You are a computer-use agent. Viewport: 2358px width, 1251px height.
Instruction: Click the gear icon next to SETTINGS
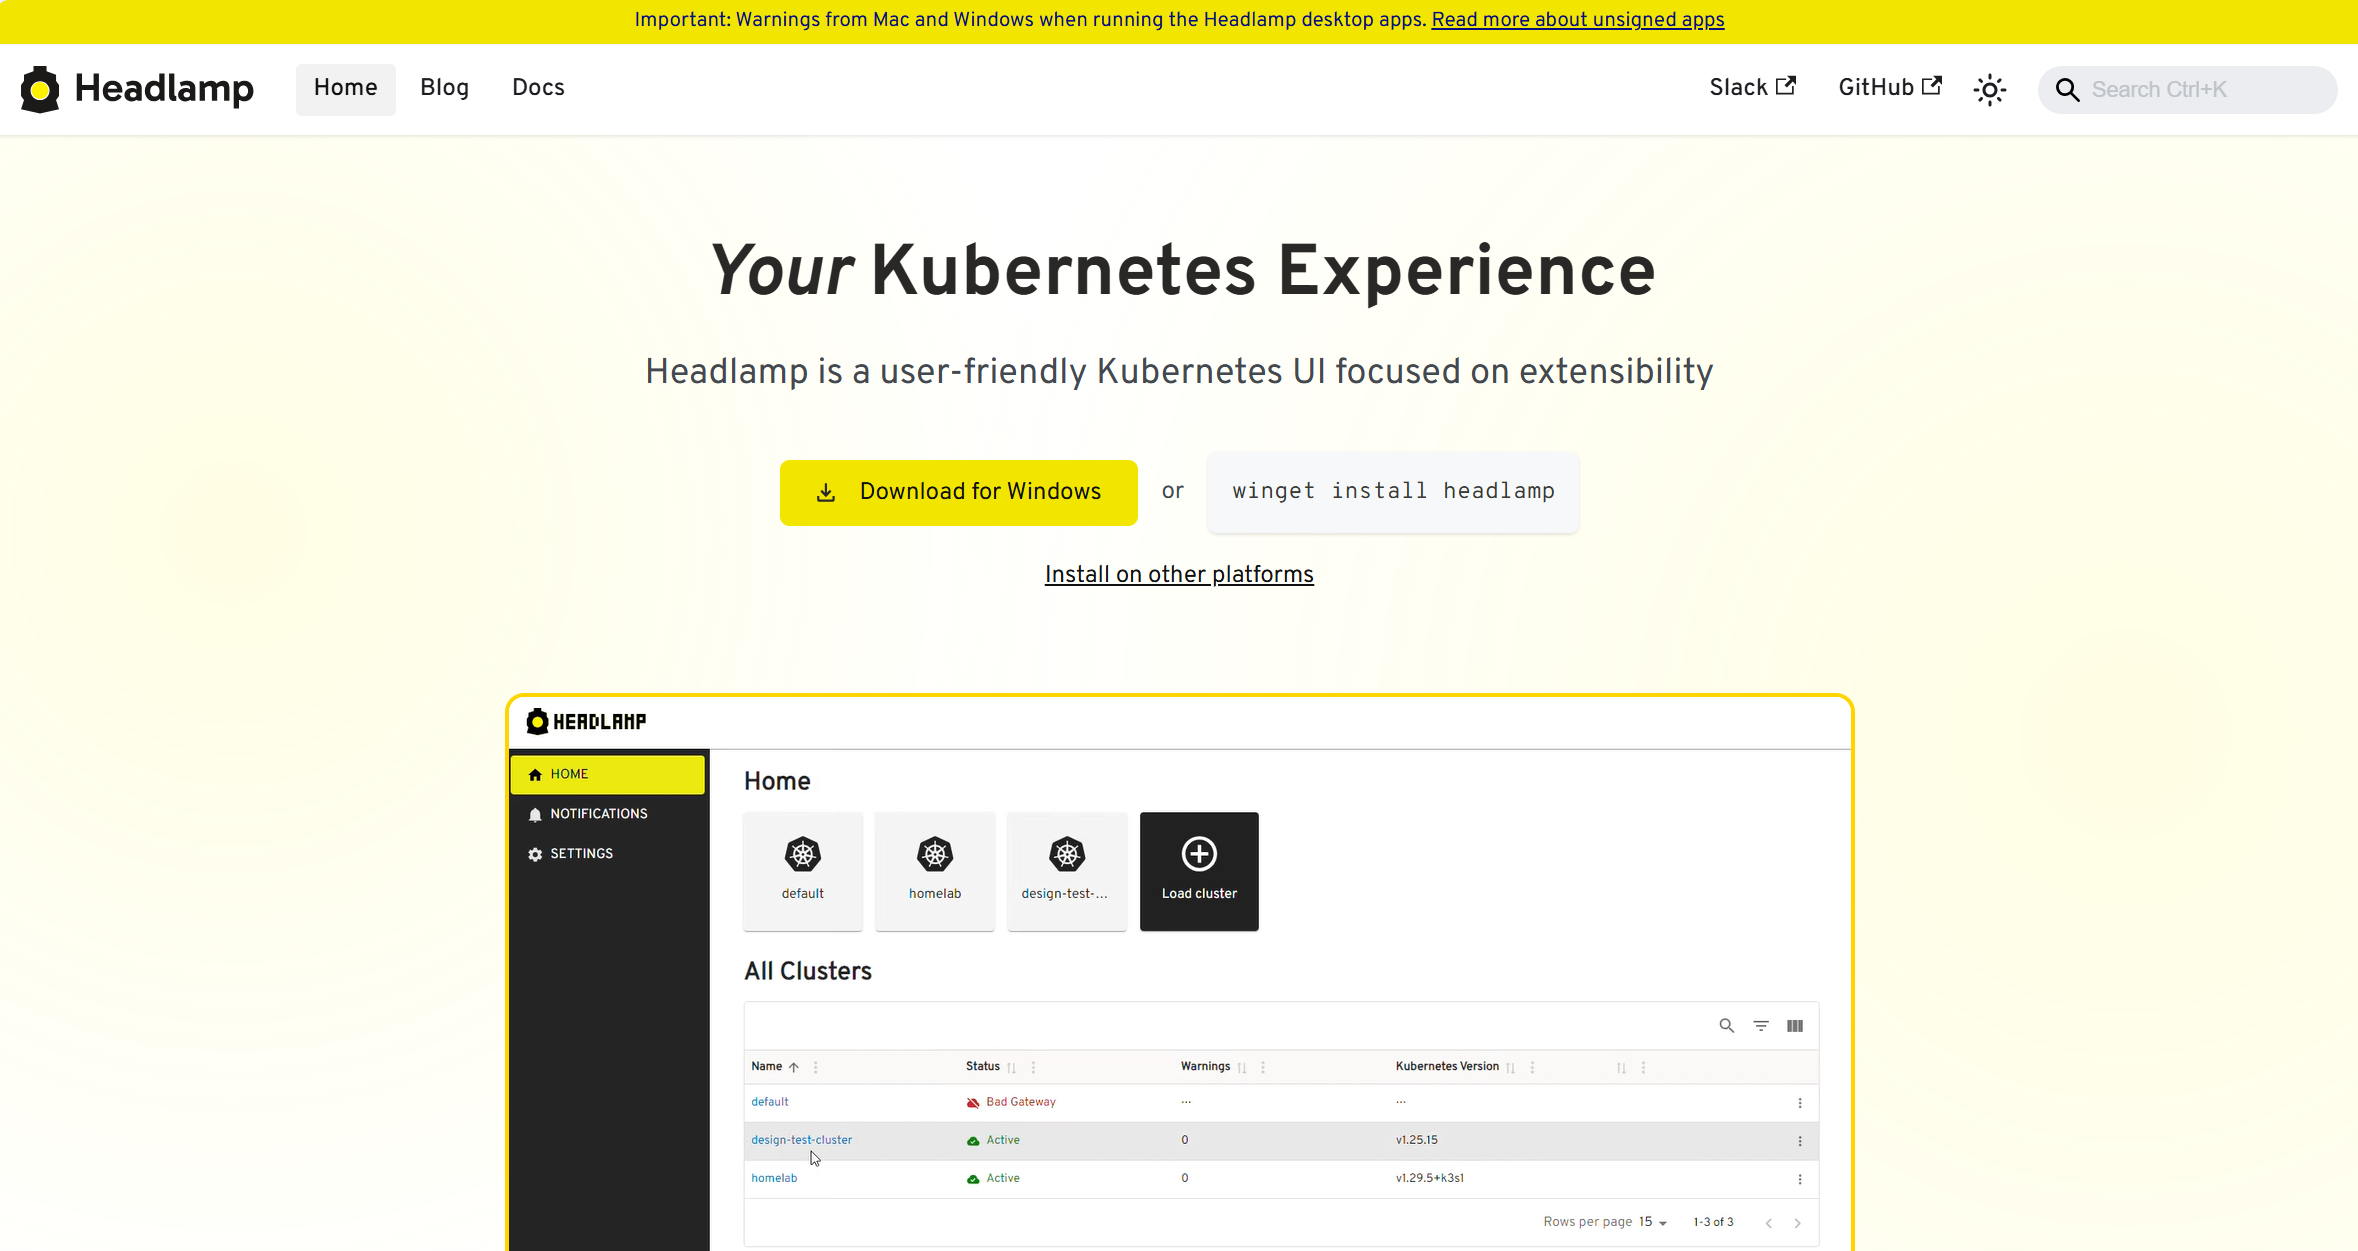point(535,855)
